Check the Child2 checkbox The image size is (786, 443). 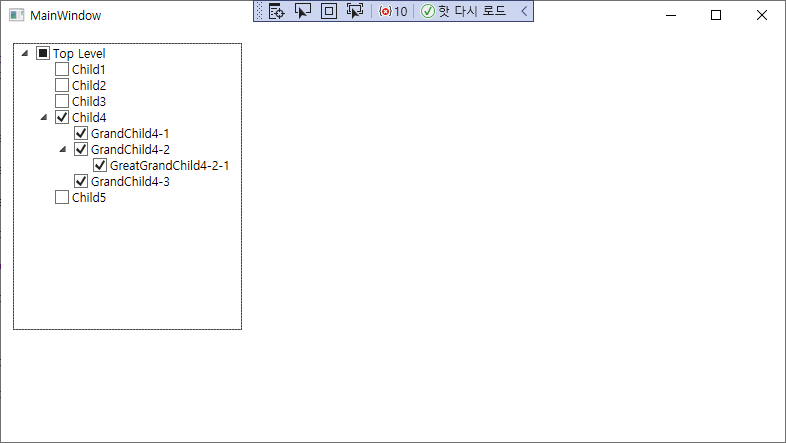click(62, 85)
